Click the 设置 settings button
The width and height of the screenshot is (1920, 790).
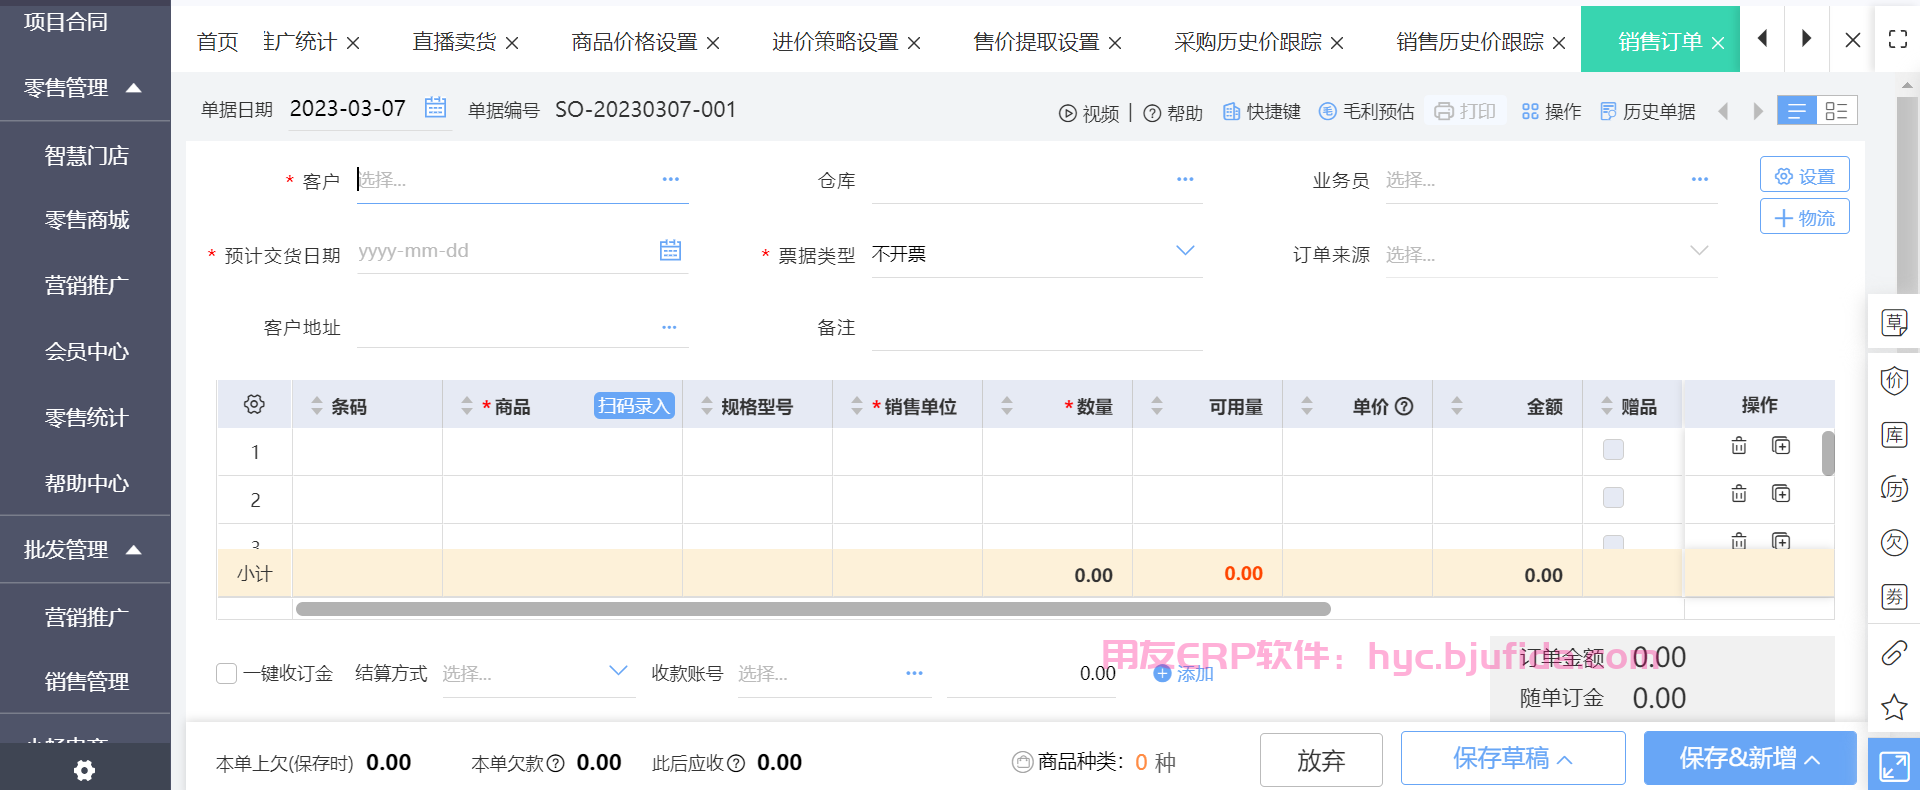pos(1804,175)
